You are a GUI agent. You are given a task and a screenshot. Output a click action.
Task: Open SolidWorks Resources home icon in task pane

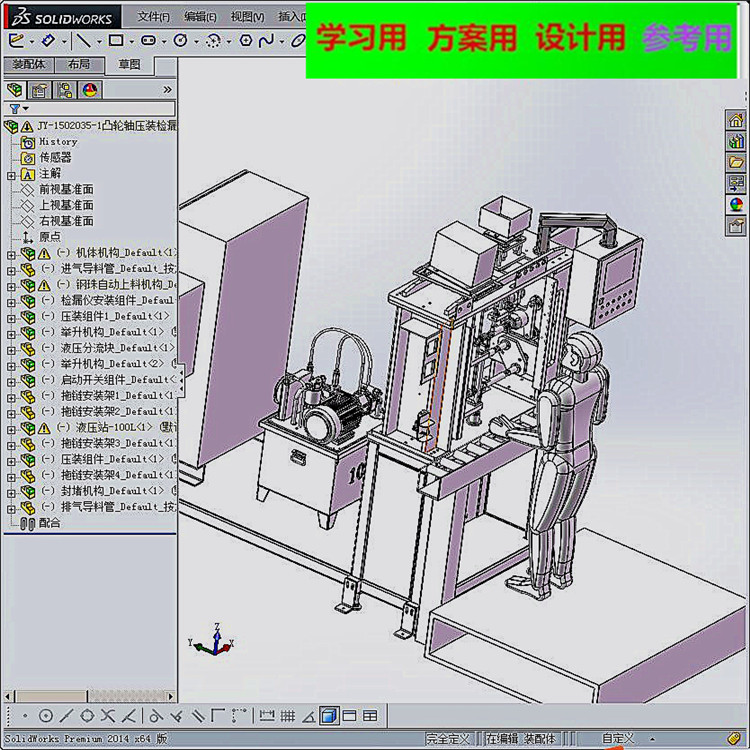[736, 120]
